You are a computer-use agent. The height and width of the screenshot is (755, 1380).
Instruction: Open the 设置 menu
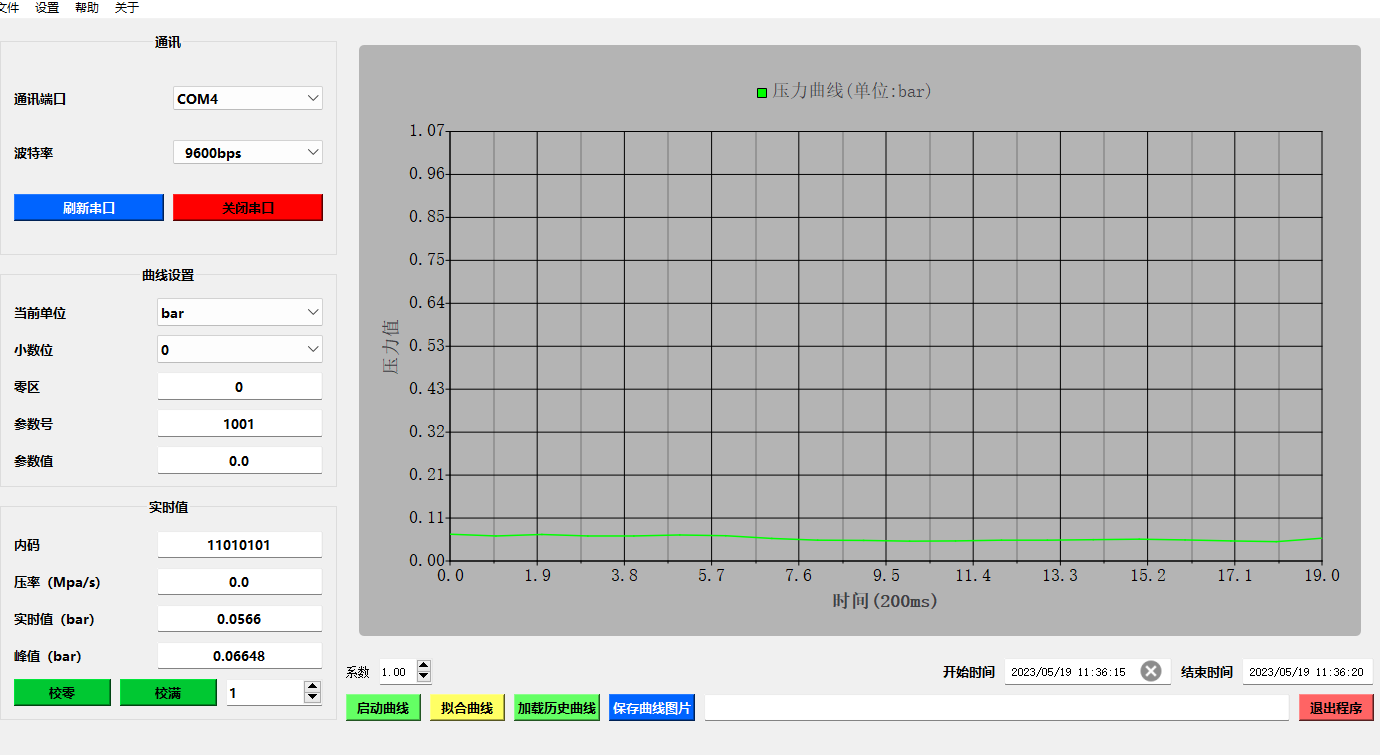47,7
